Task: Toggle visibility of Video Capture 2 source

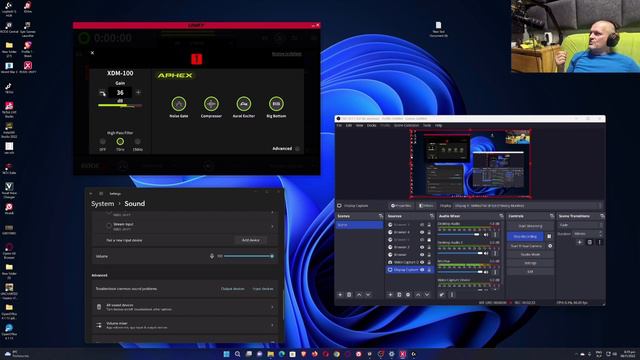Action: 422,262
